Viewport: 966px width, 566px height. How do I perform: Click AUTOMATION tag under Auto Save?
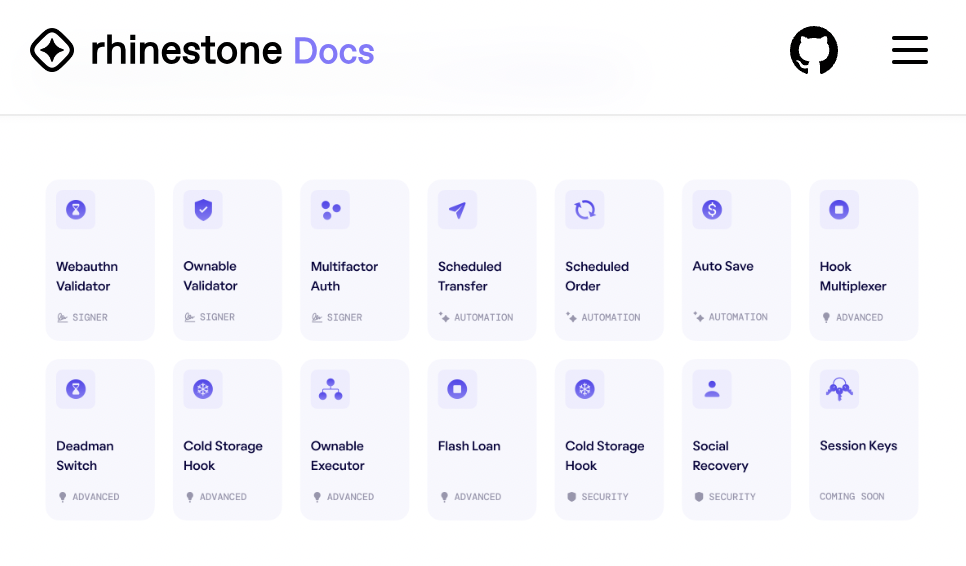point(730,317)
